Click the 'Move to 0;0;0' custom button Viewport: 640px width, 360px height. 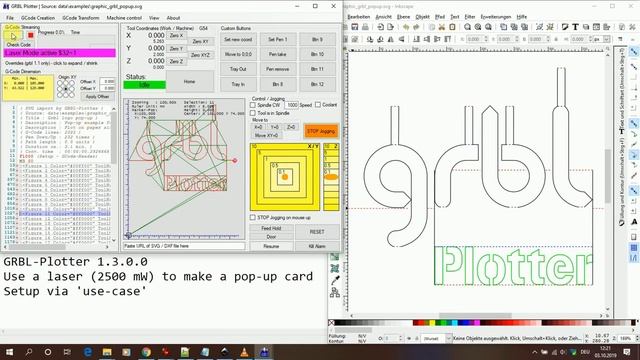pyautogui.click(x=238, y=54)
